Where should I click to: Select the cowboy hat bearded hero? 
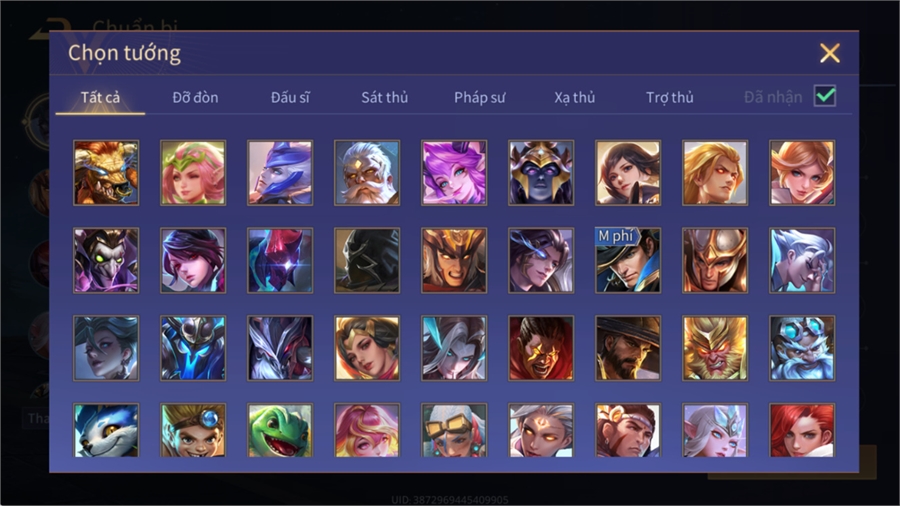click(628, 348)
